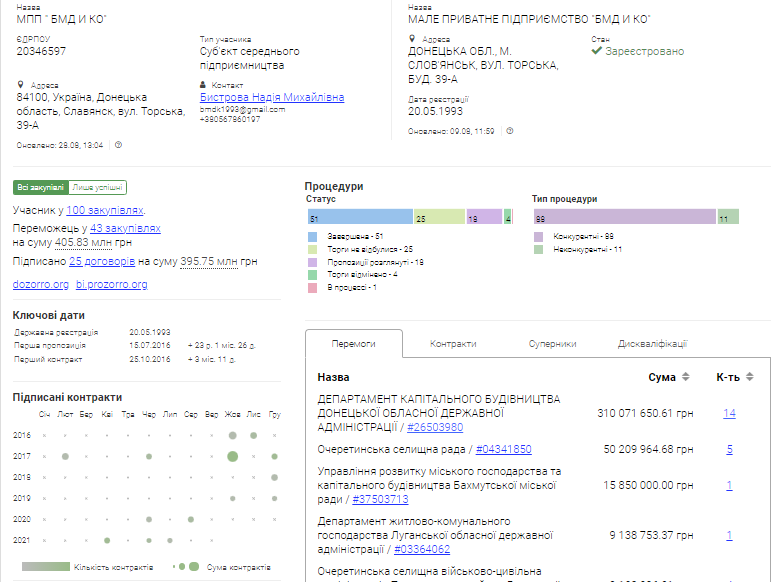
Task: Click the Кількість контрактів gradient legend bar
Action: pos(46,567)
